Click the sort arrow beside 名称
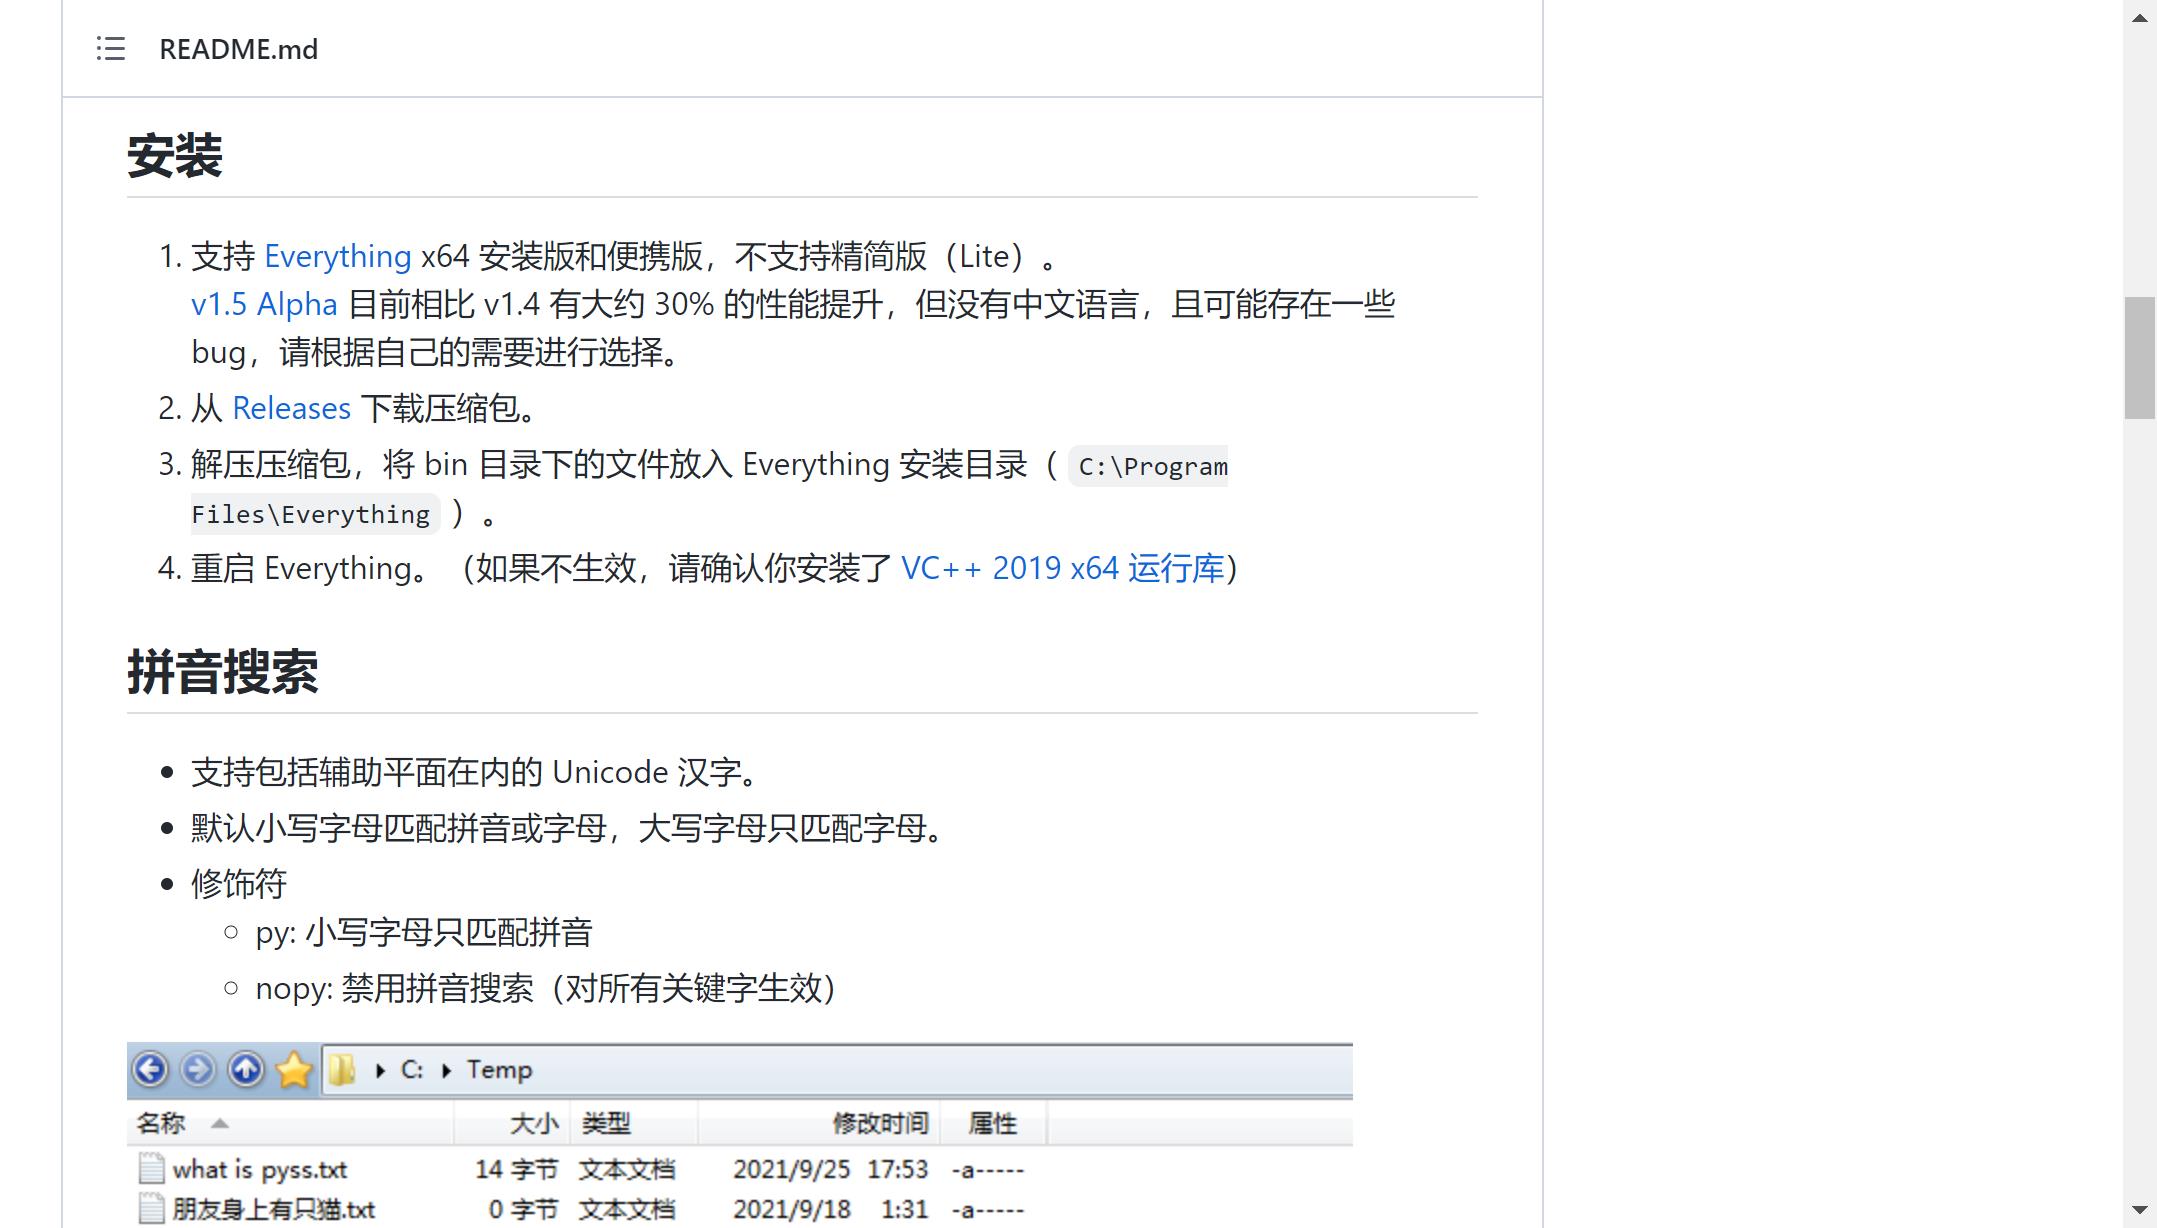The height and width of the screenshot is (1228, 2157). coord(220,1124)
